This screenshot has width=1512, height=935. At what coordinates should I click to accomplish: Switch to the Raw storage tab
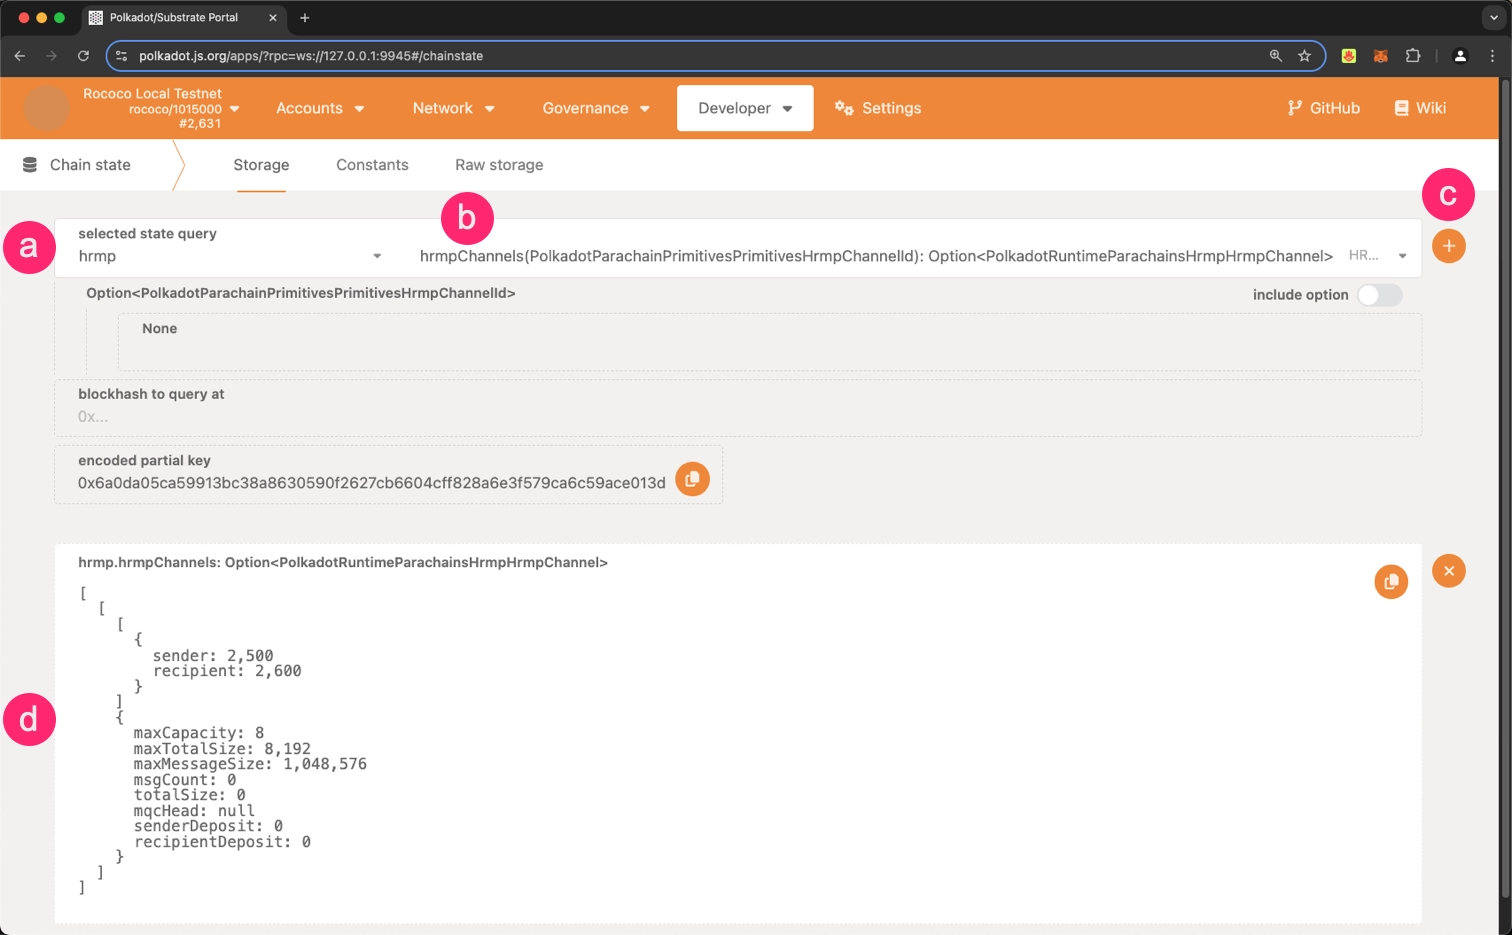499,165
